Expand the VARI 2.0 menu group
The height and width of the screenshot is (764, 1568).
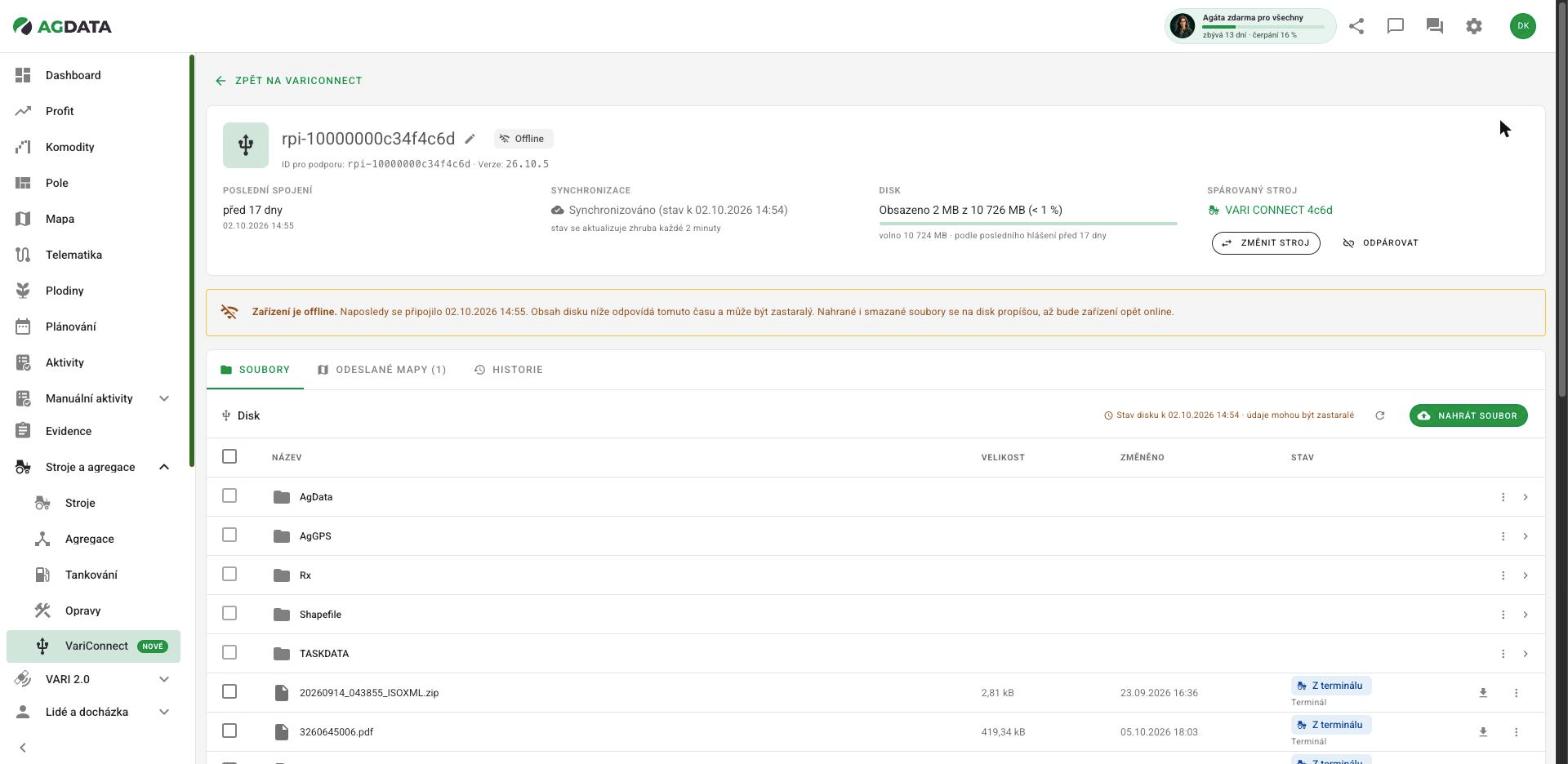[x=164, y=679]
